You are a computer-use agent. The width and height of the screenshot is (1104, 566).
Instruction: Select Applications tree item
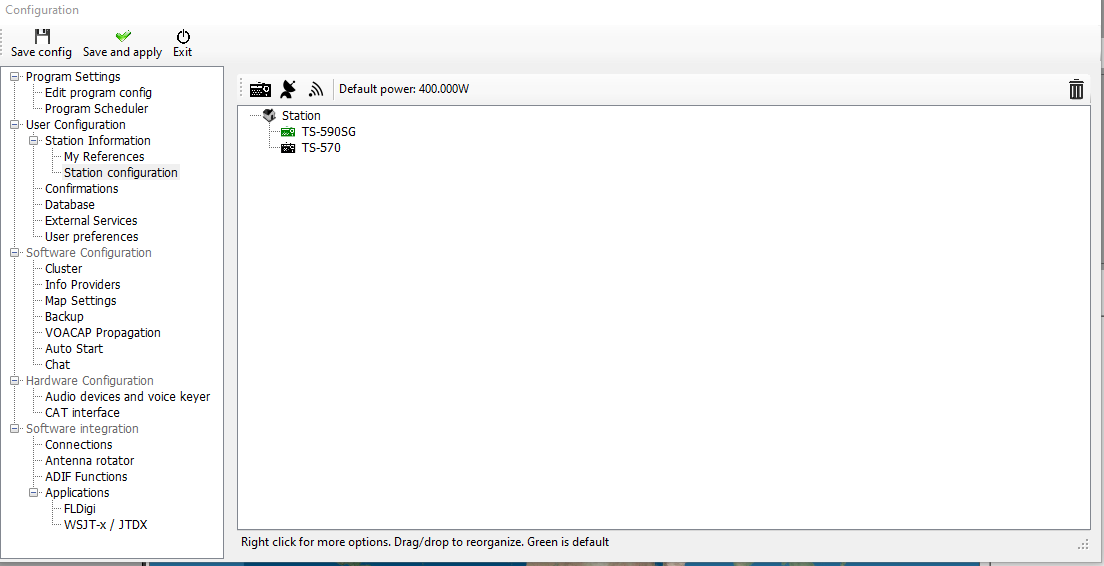[77, 493]
